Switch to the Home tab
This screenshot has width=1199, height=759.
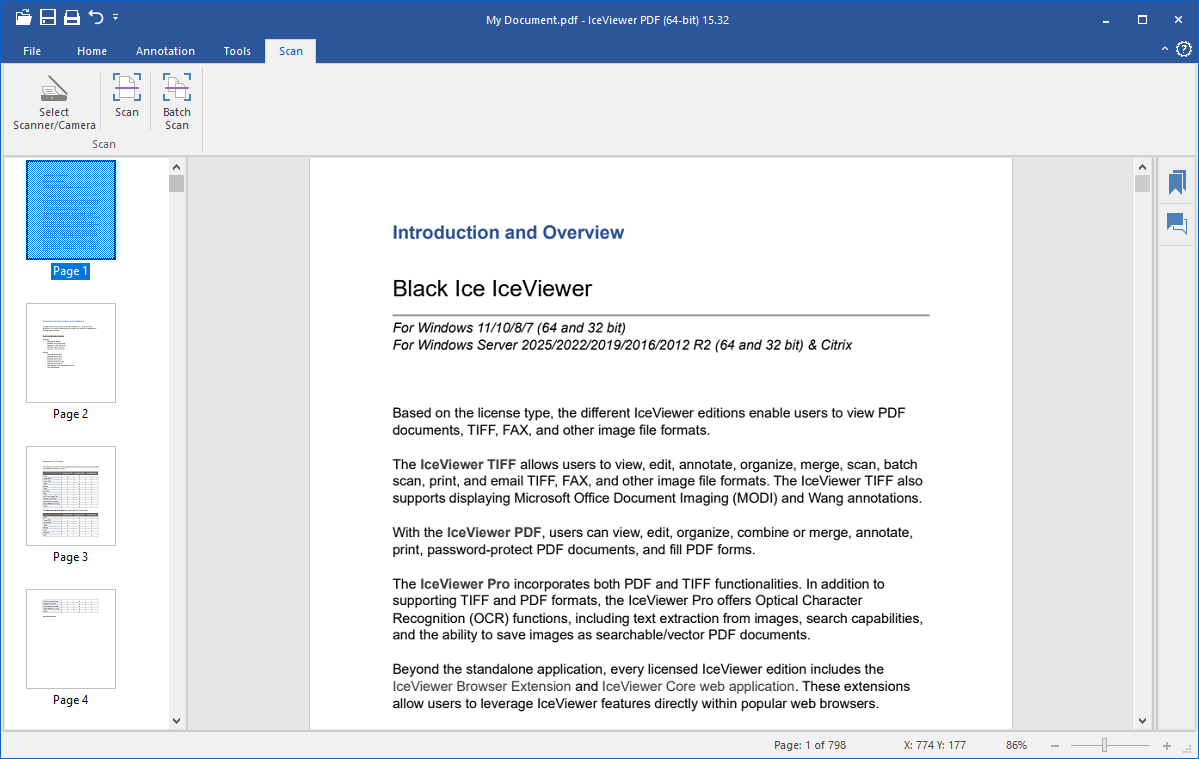point(92,51)
